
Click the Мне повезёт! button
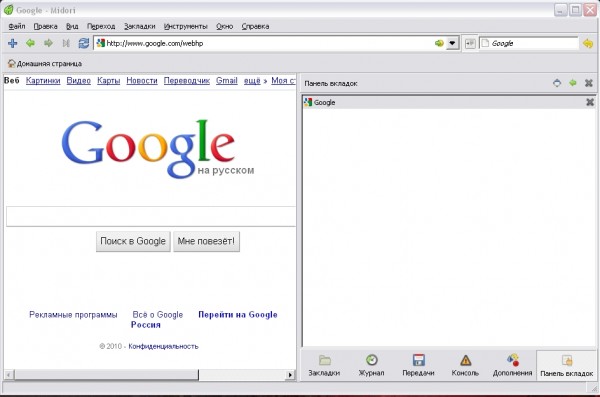206,241
